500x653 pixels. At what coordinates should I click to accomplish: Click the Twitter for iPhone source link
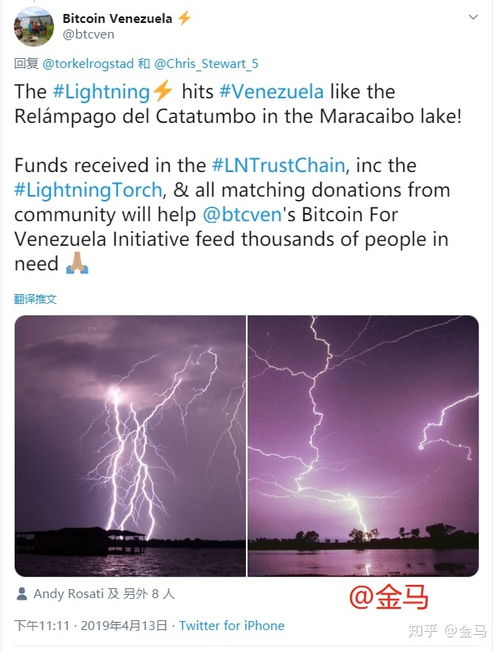tap(232, 626)
